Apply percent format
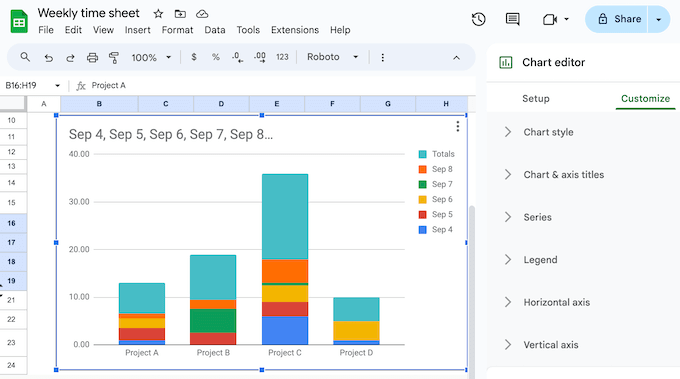 216,57
